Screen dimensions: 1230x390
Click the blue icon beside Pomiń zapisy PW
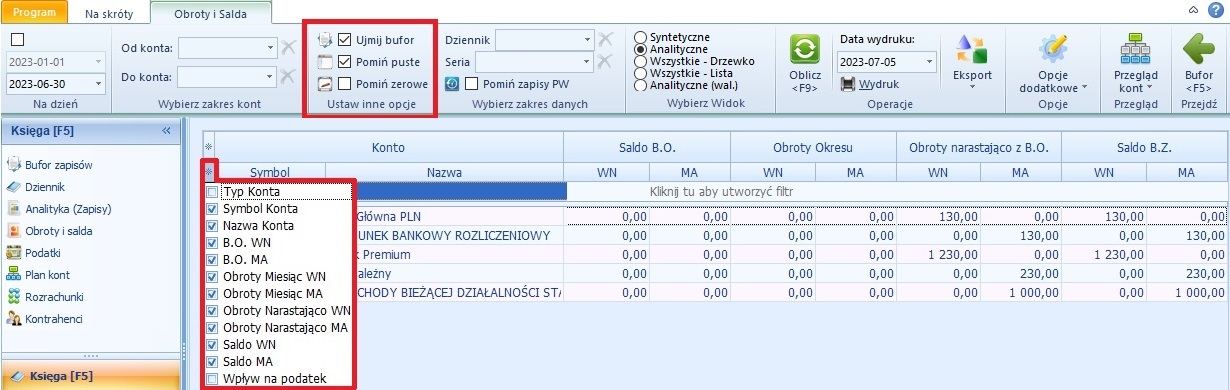[x=452, y=84]
